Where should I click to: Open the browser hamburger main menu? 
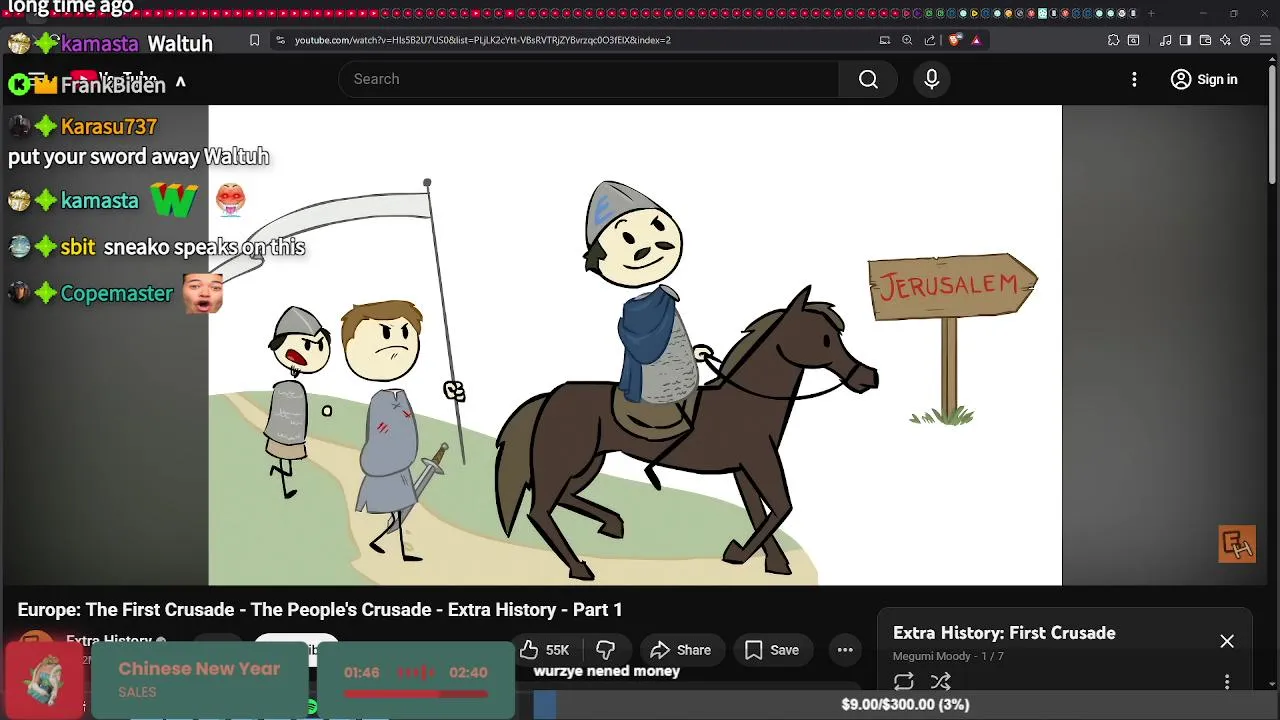1265,40
